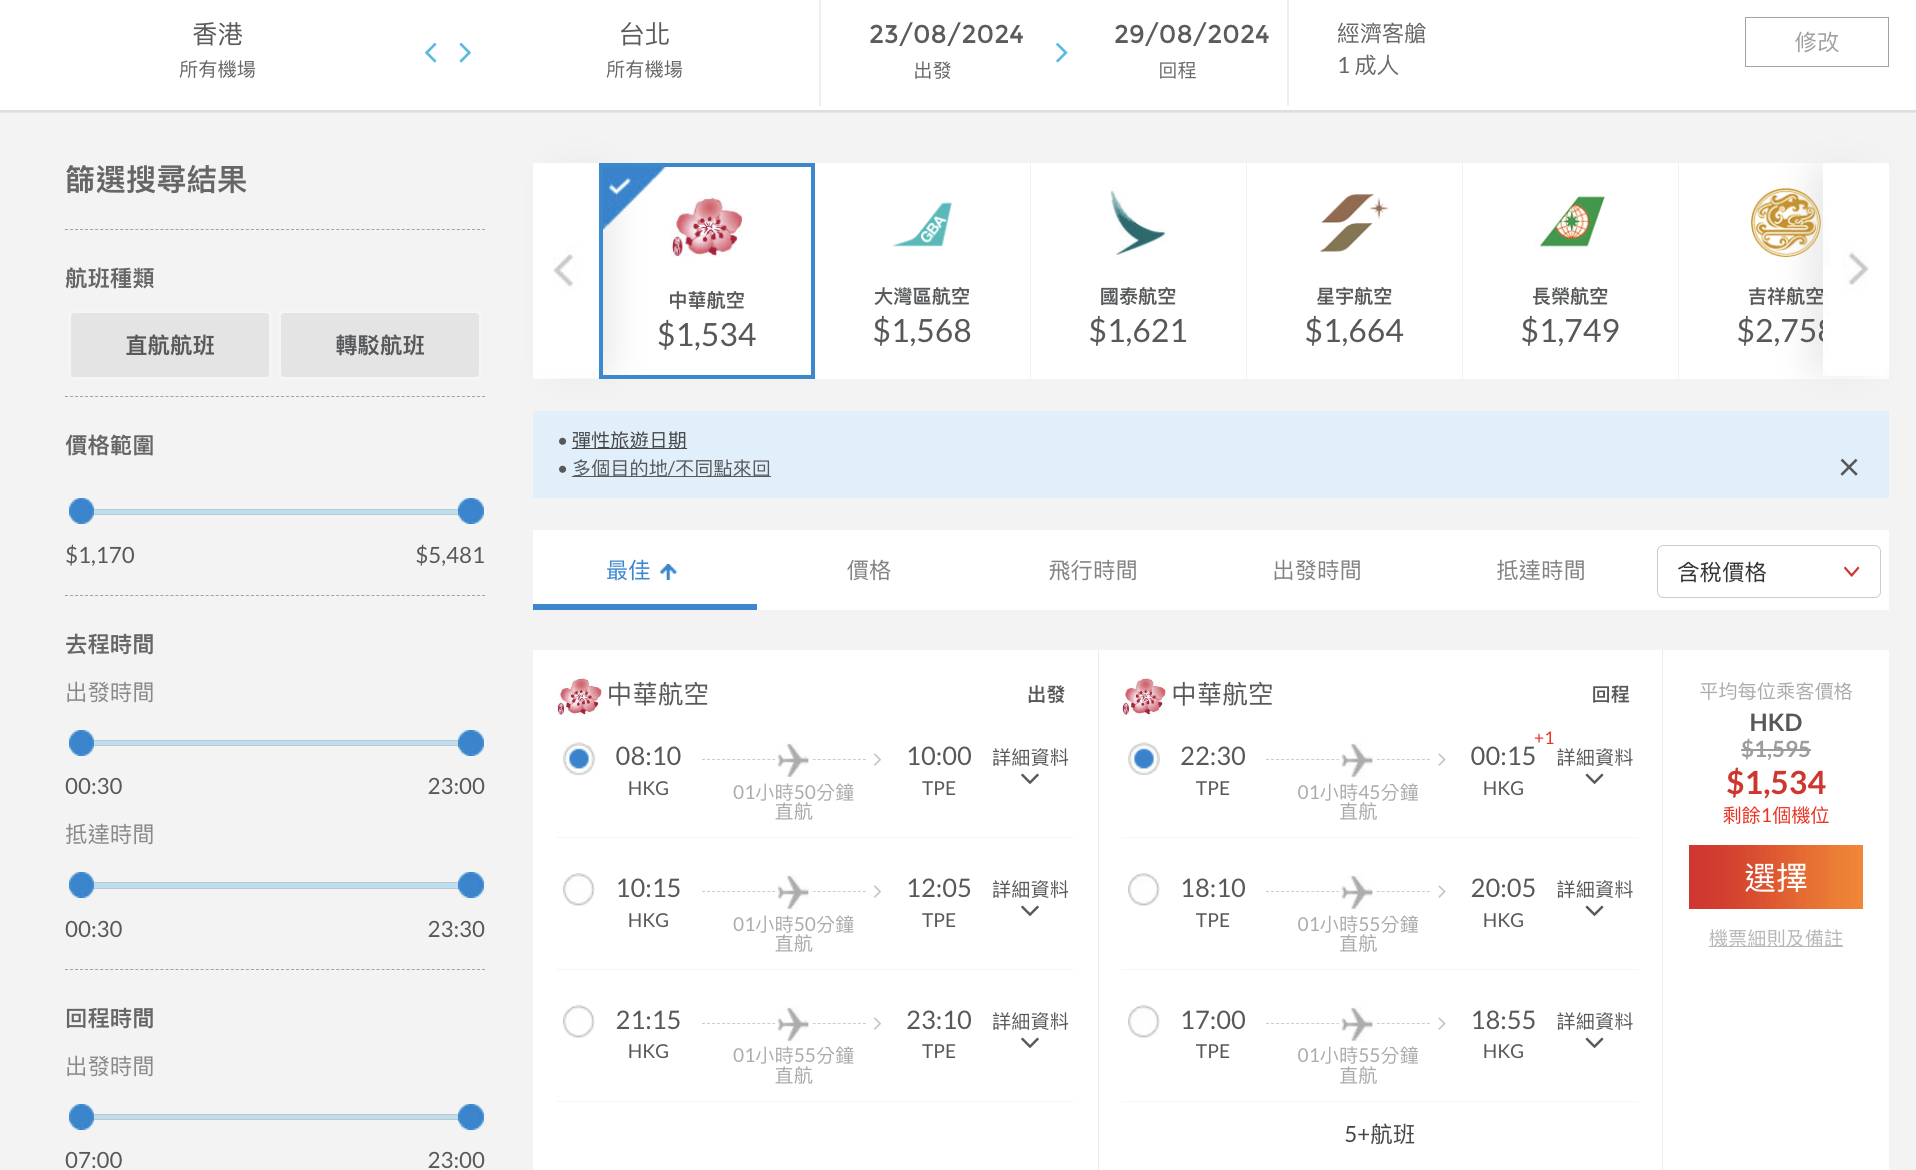Switch to the 抵達時間 sort tab
The image size is (1916, 1170).
pyautogui.click(x=1540, y=570)
